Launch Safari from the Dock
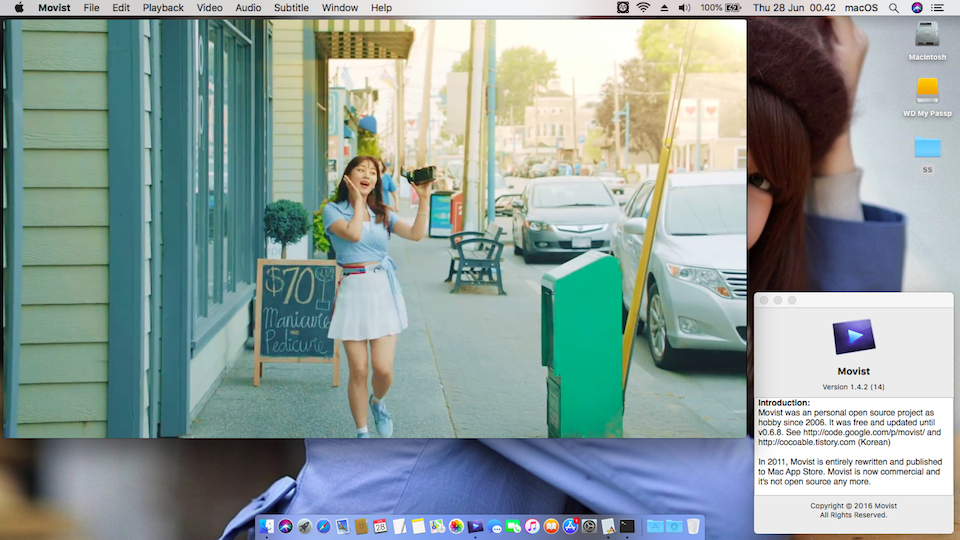Screen dimensions: 960x540 point(323,526)
